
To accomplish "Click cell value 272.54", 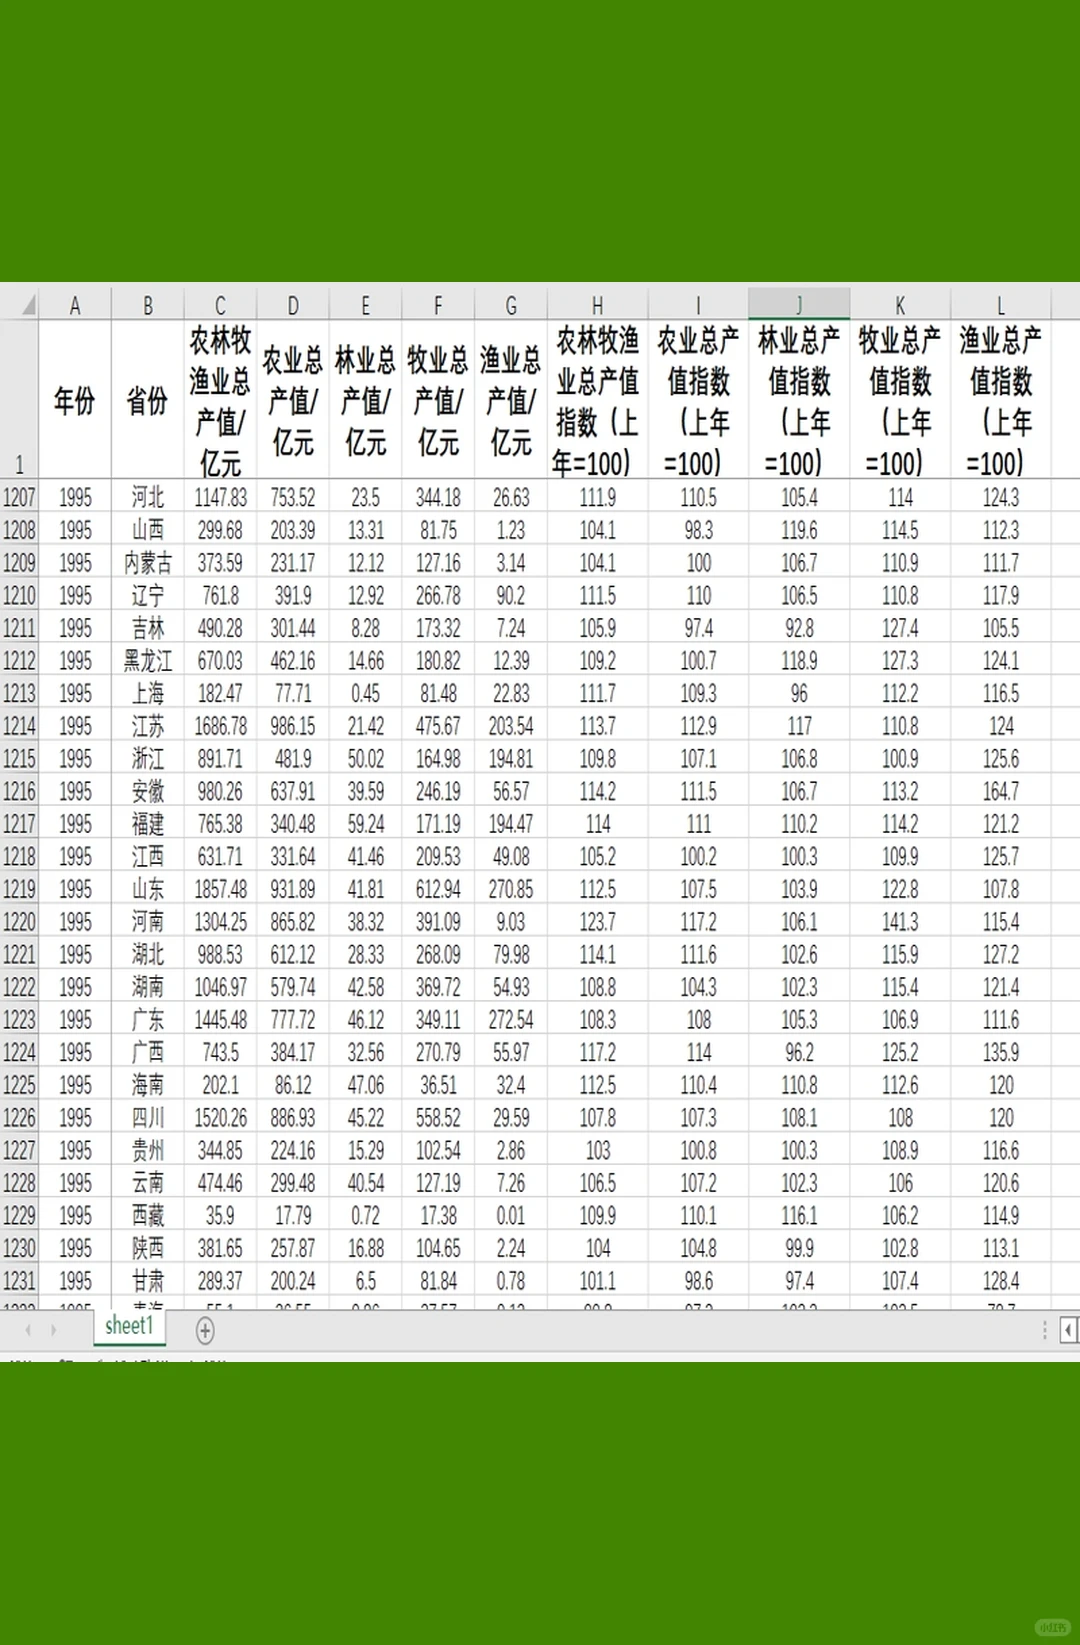I will (511, 1020).
